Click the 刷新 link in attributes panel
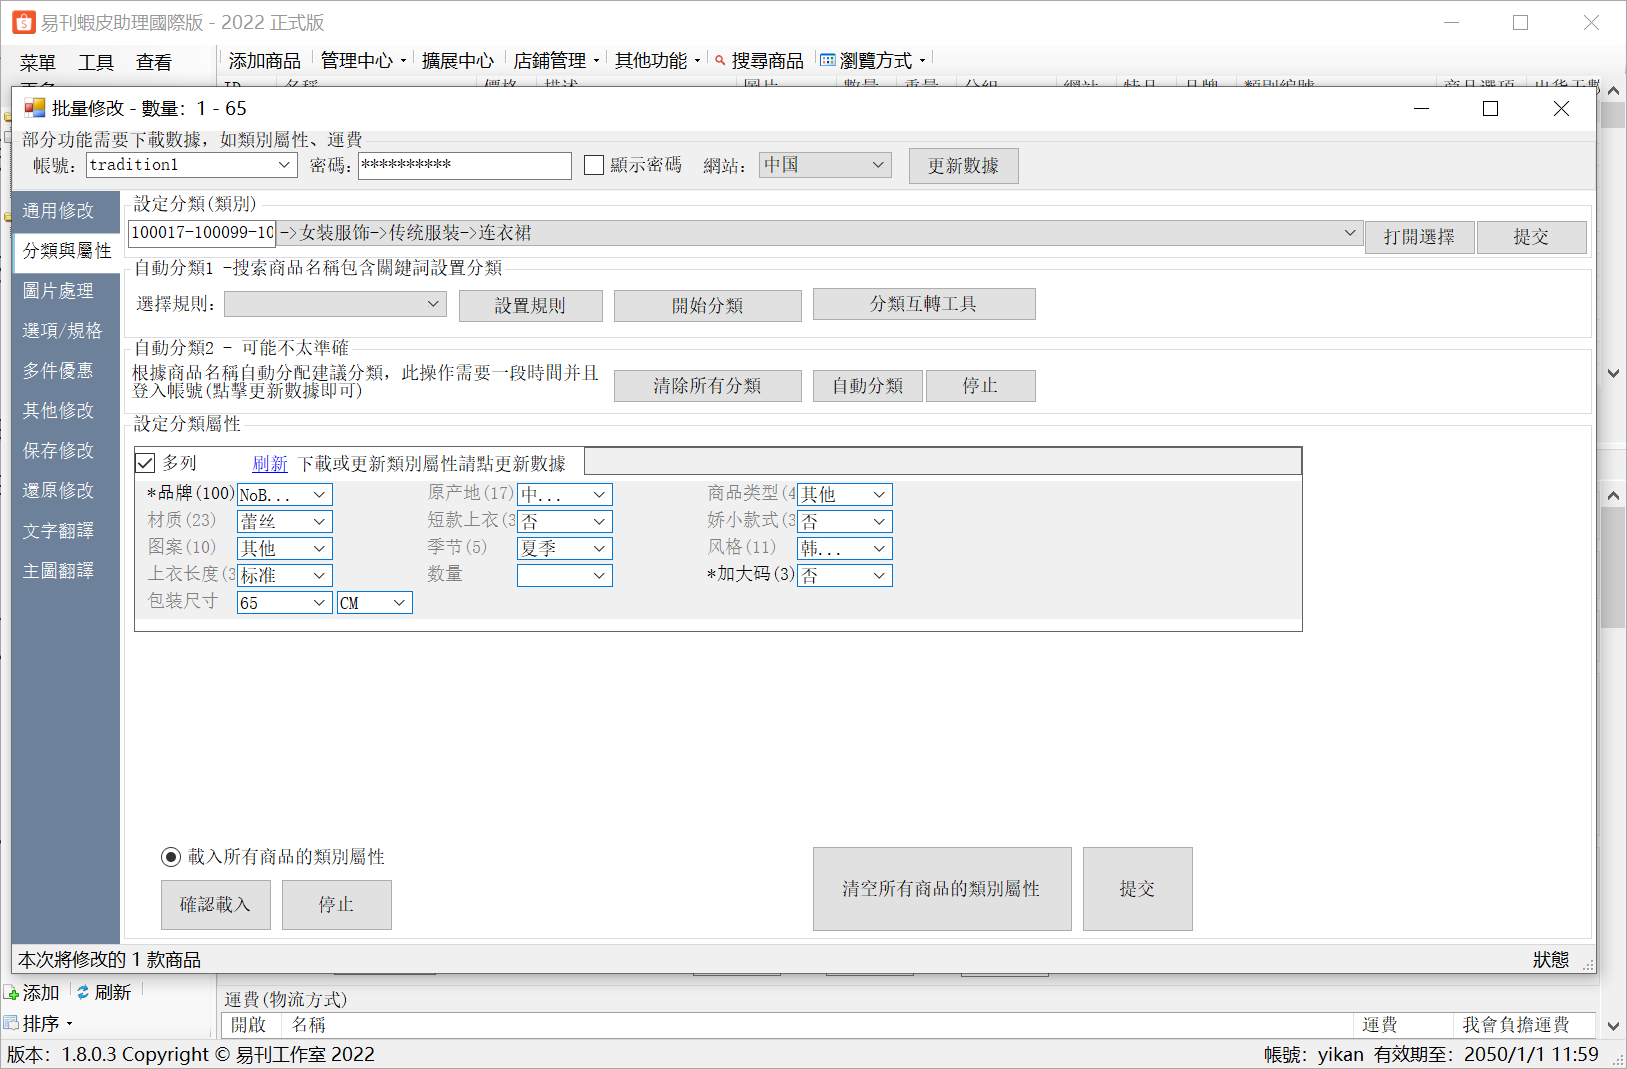 [x=269, y=464]
